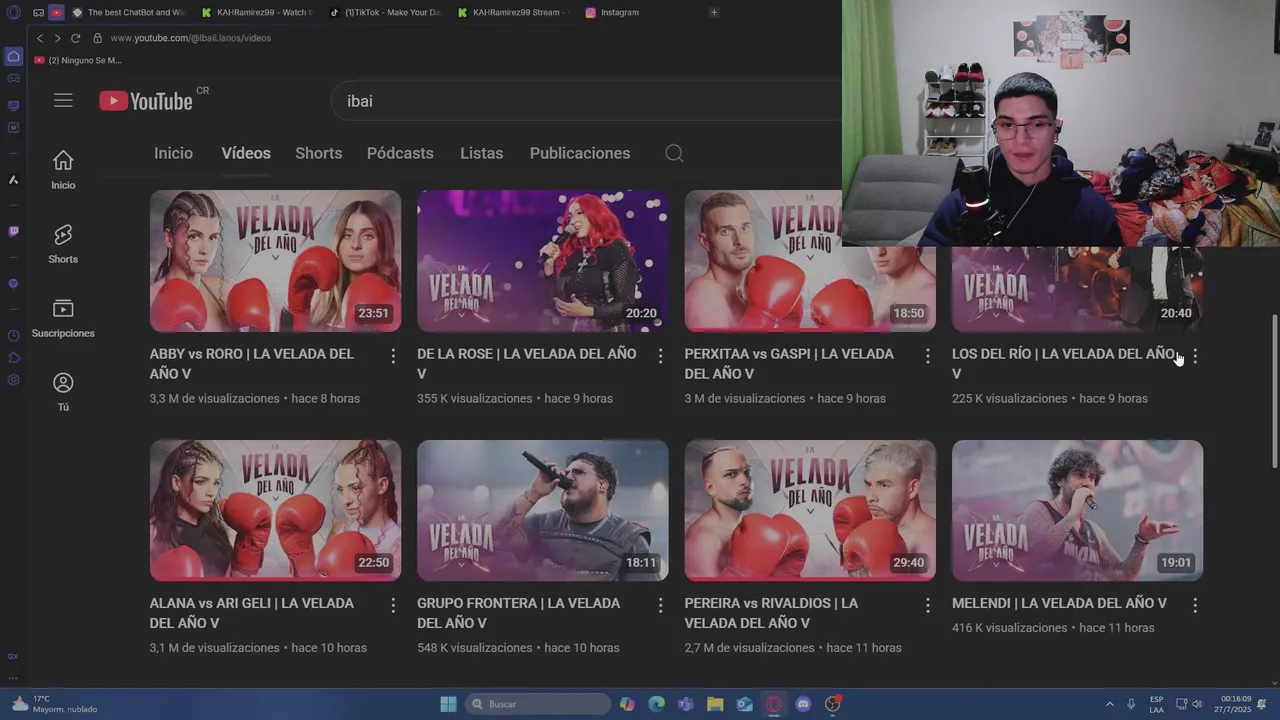Switch to the Publicaciones channel tab
This screenshot has width=1280, height=720.
click(580, 153)
